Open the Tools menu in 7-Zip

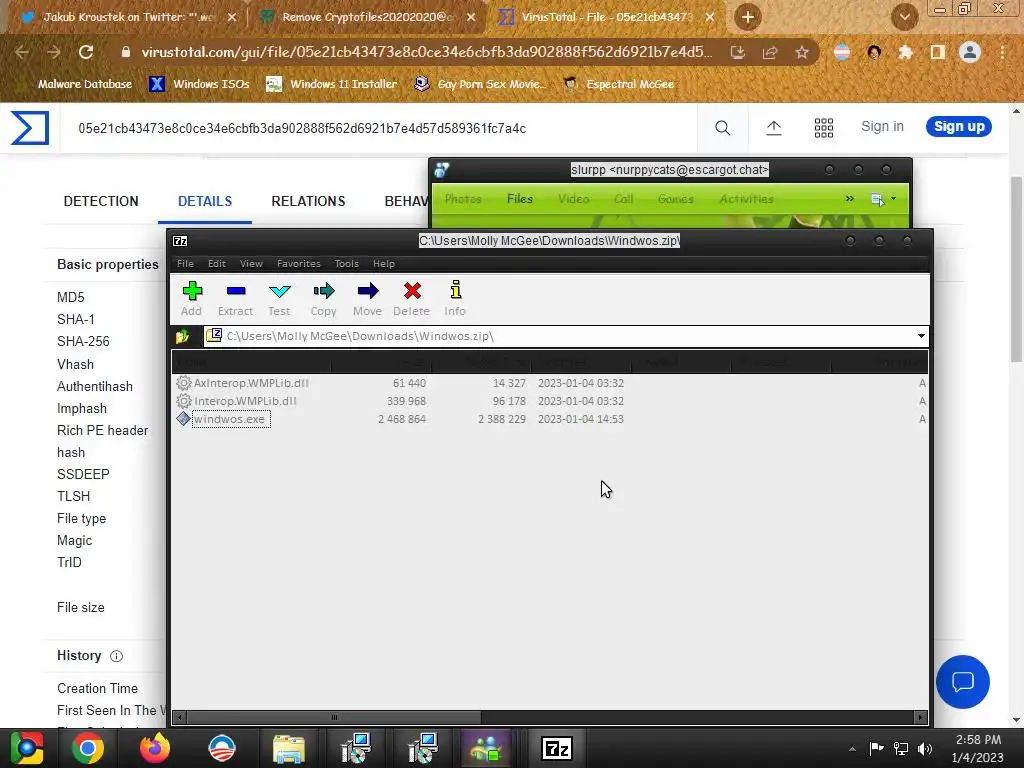pyautogui.click(x=347, y=264)
